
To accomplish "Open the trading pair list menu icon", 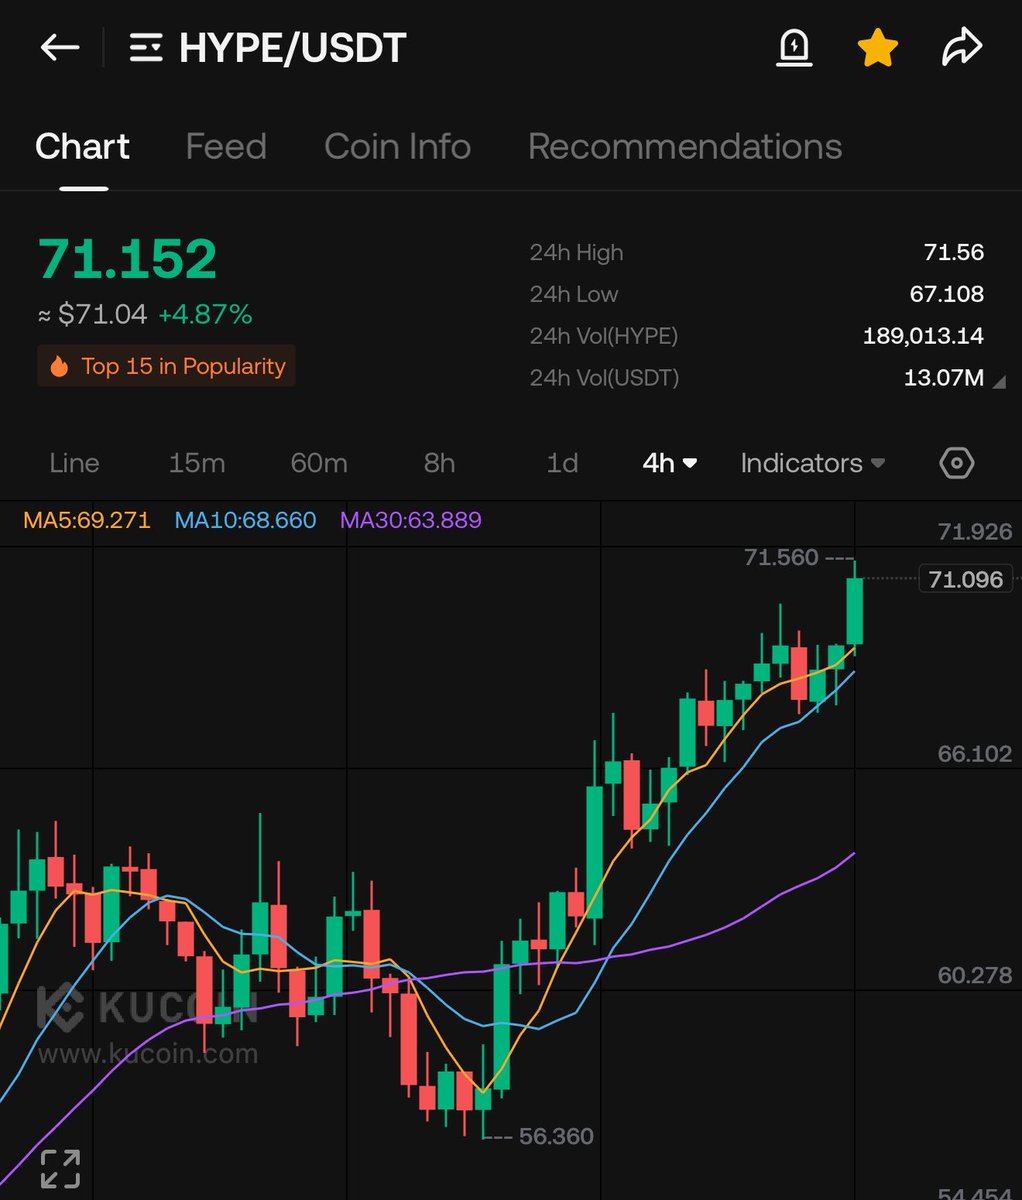I will coord(146,48).
